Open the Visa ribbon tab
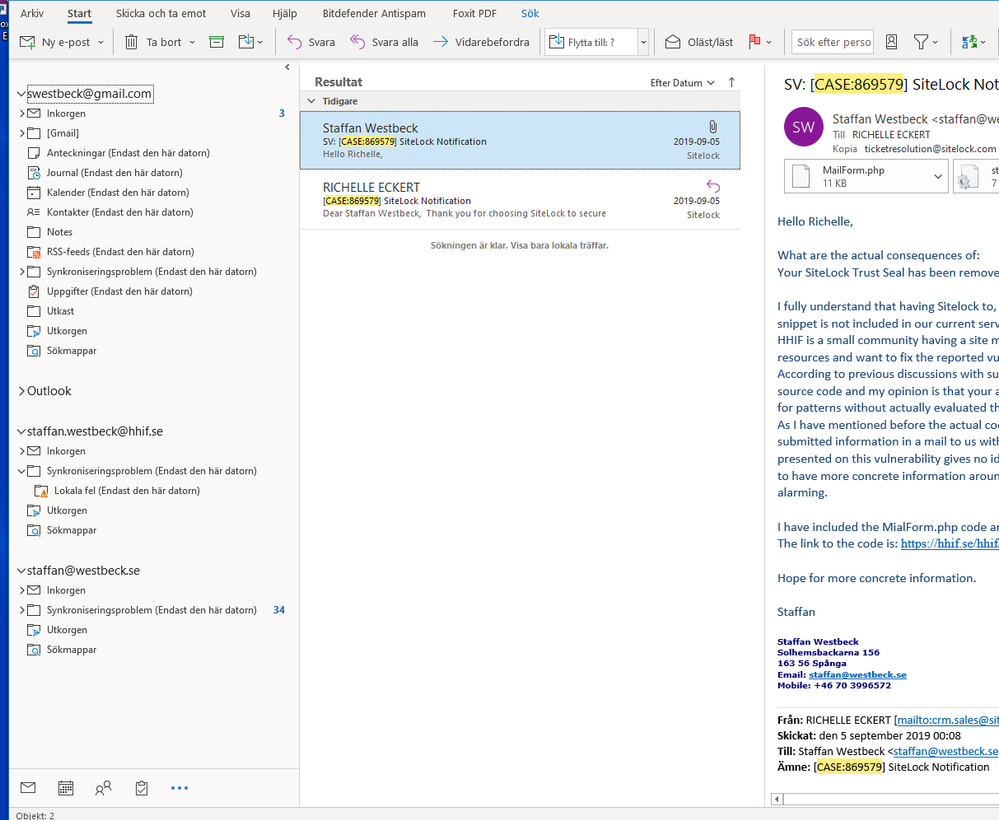Screen dimensions: 999x820 click(240, 13)
